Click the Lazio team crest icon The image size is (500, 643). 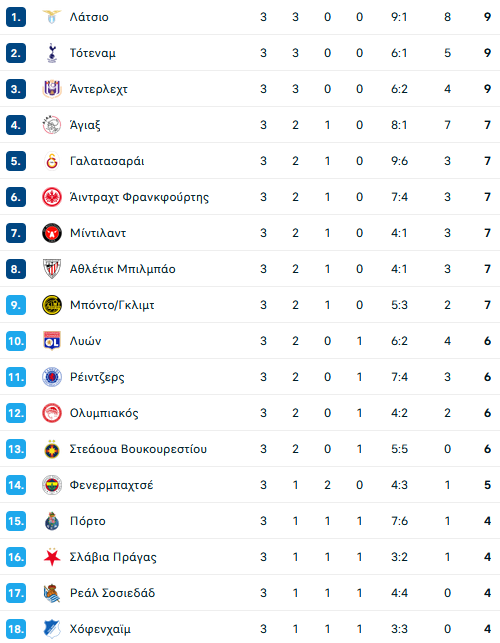pos(52,17)
